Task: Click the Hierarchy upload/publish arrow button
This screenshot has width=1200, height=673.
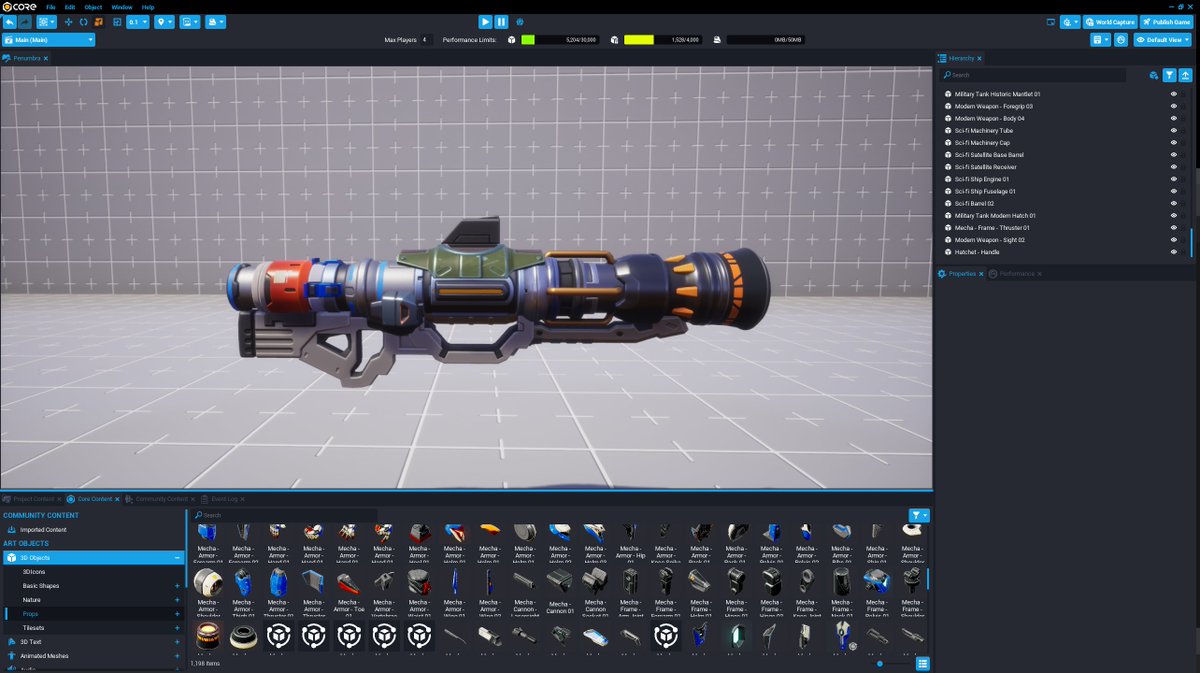Action: pos(1185,75)
